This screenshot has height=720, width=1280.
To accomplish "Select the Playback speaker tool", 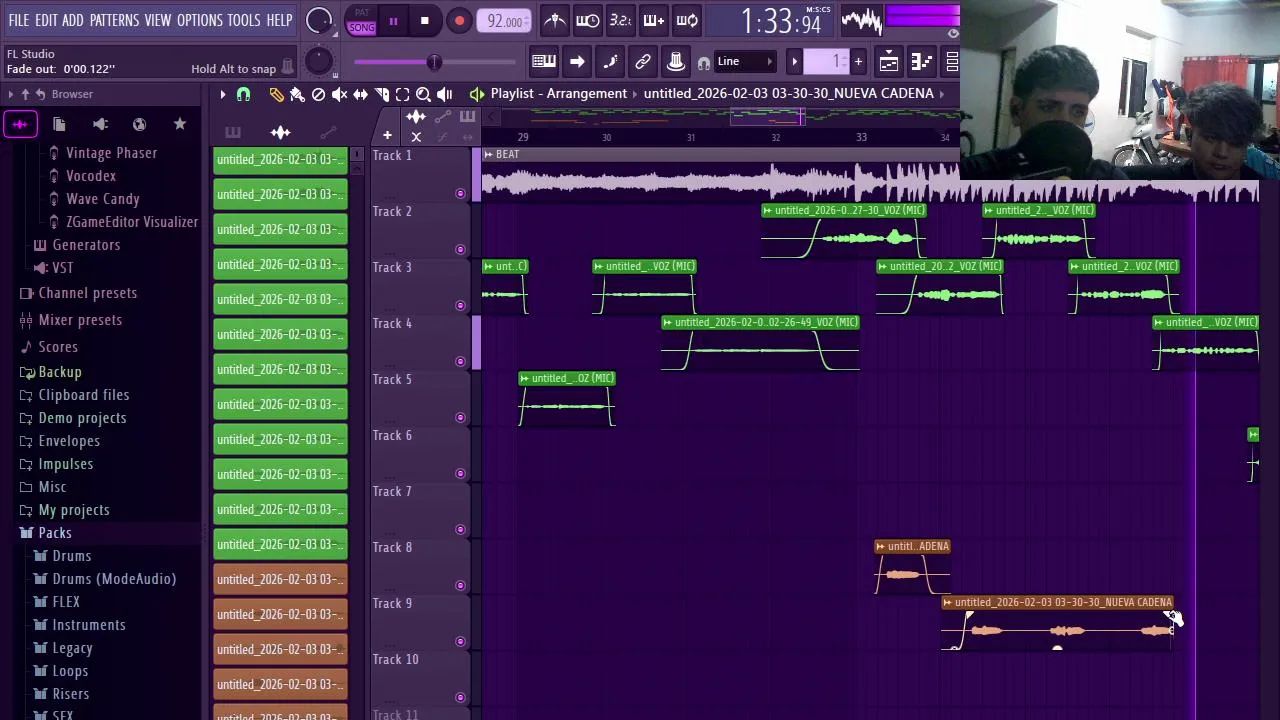I will (x=444, y=94).
